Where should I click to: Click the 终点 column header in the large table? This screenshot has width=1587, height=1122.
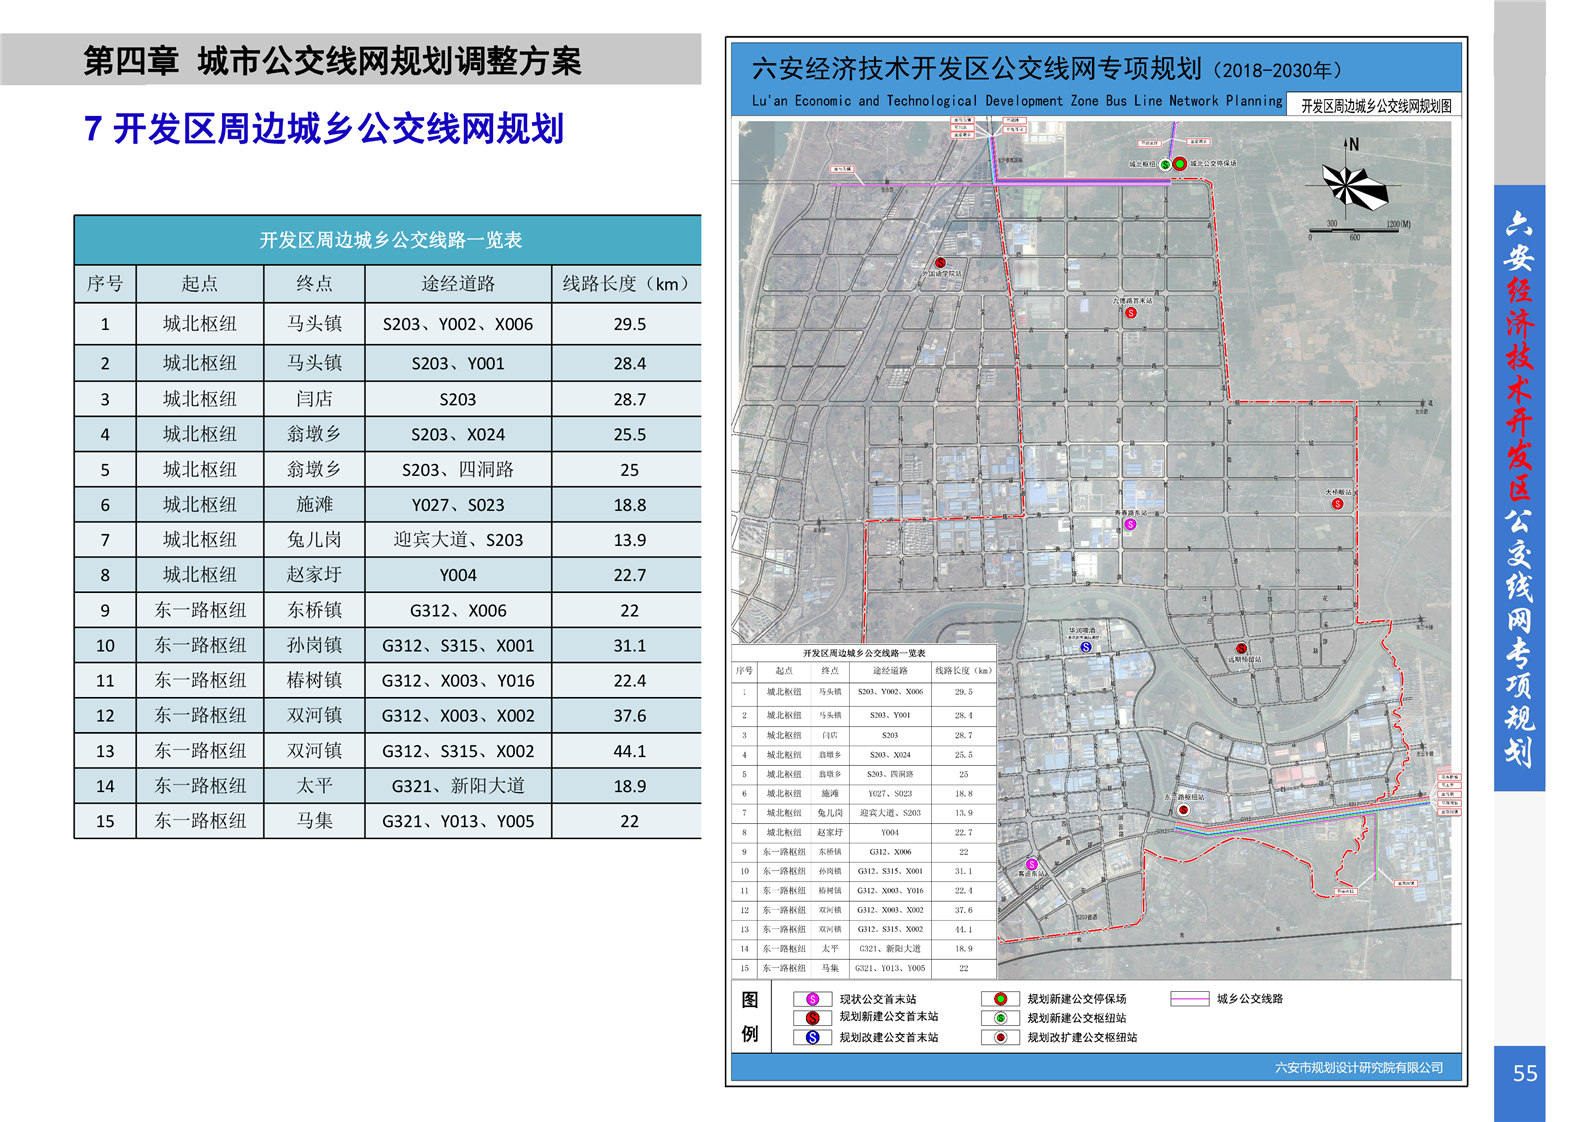(314, 284)
